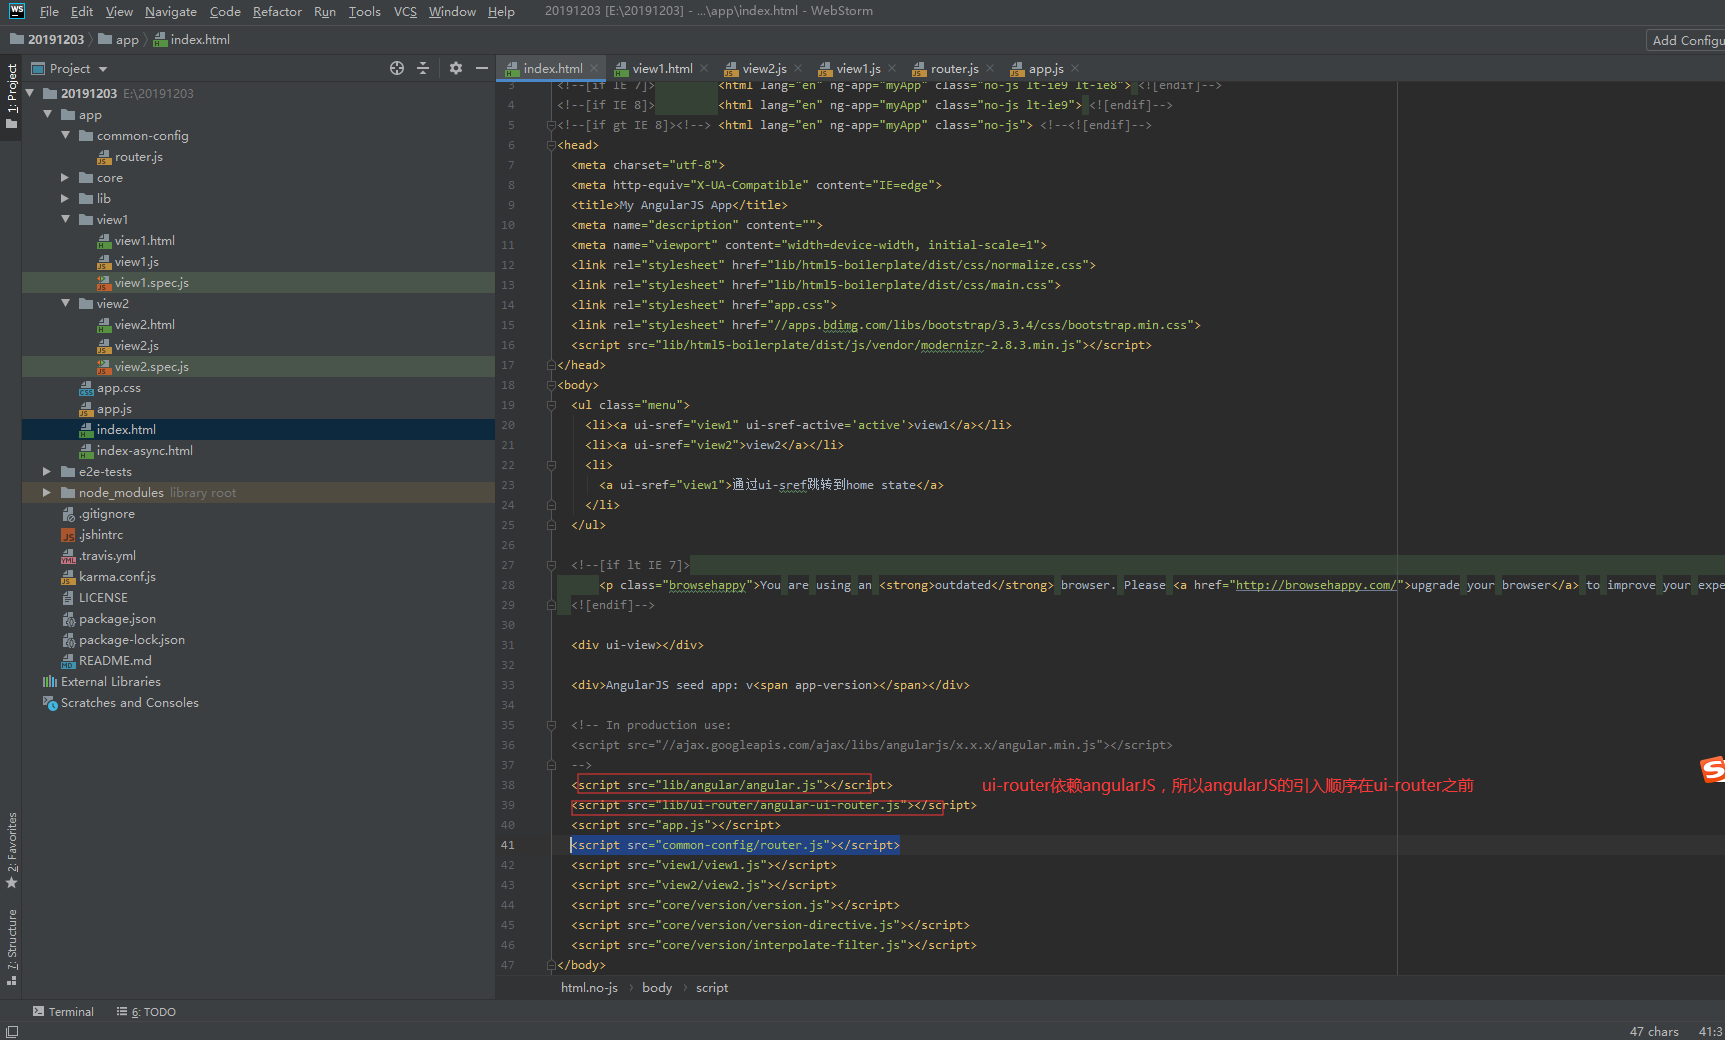Select package.json in the project tree
1725x1040 pixels.
point(117,618)
